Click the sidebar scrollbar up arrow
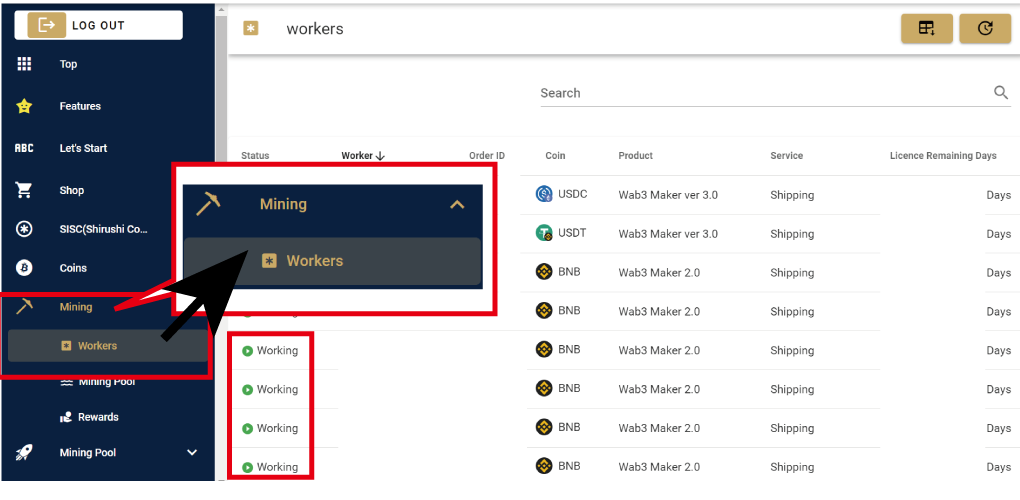This screenshot has width=1020, height=500. tap(221, 9)
